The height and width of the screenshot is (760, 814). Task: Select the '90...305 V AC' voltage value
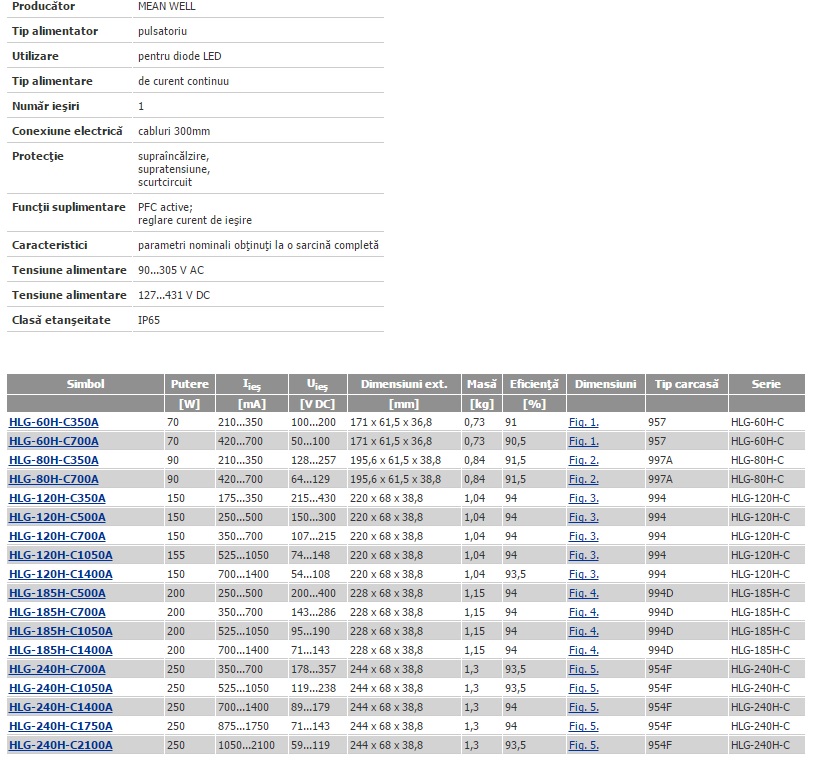click(x=171, y=270)
